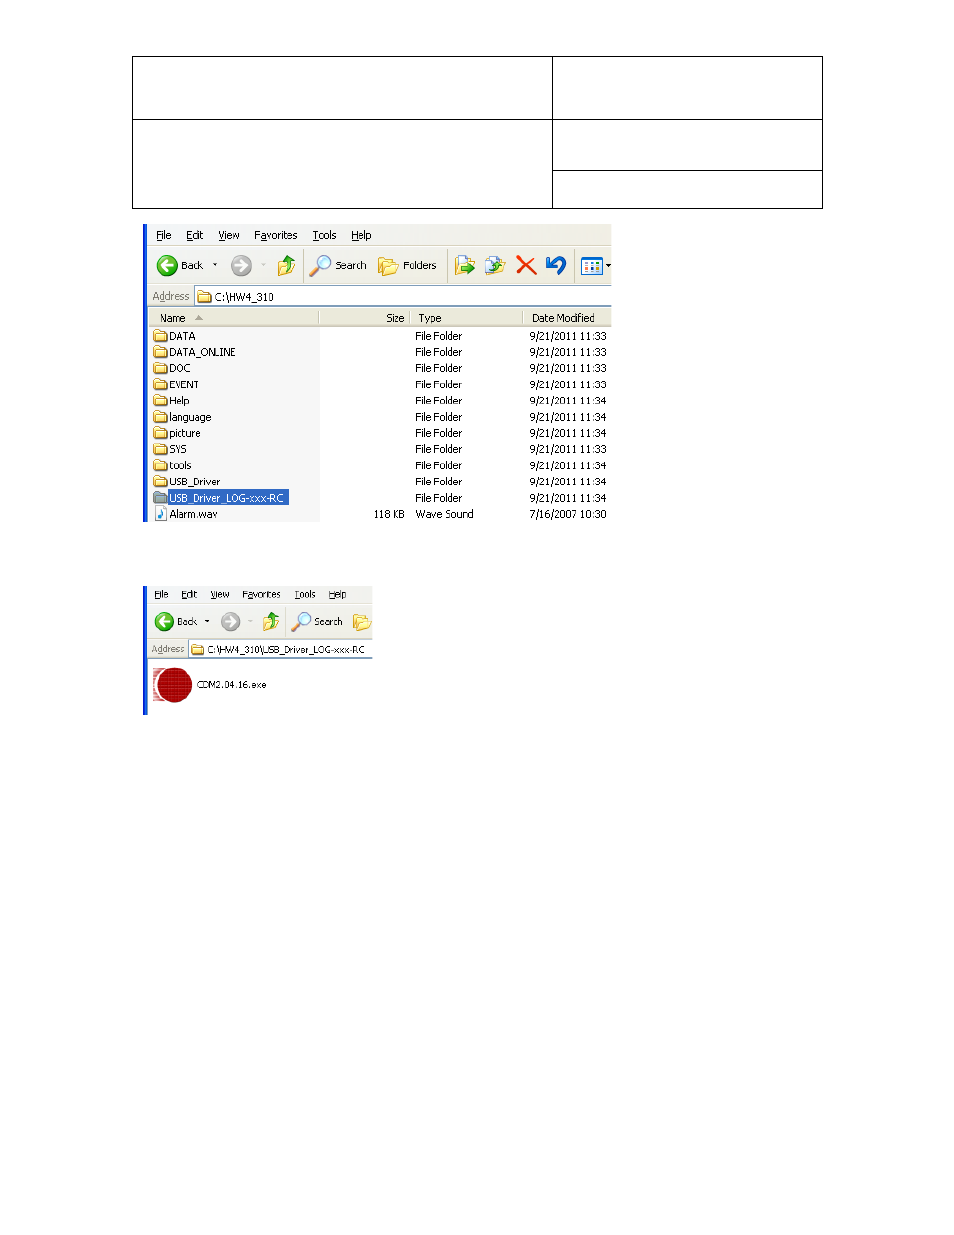Click the 118 KB size value
The width and height of the screenshot is (954, 1235).
tap(389, 514)
